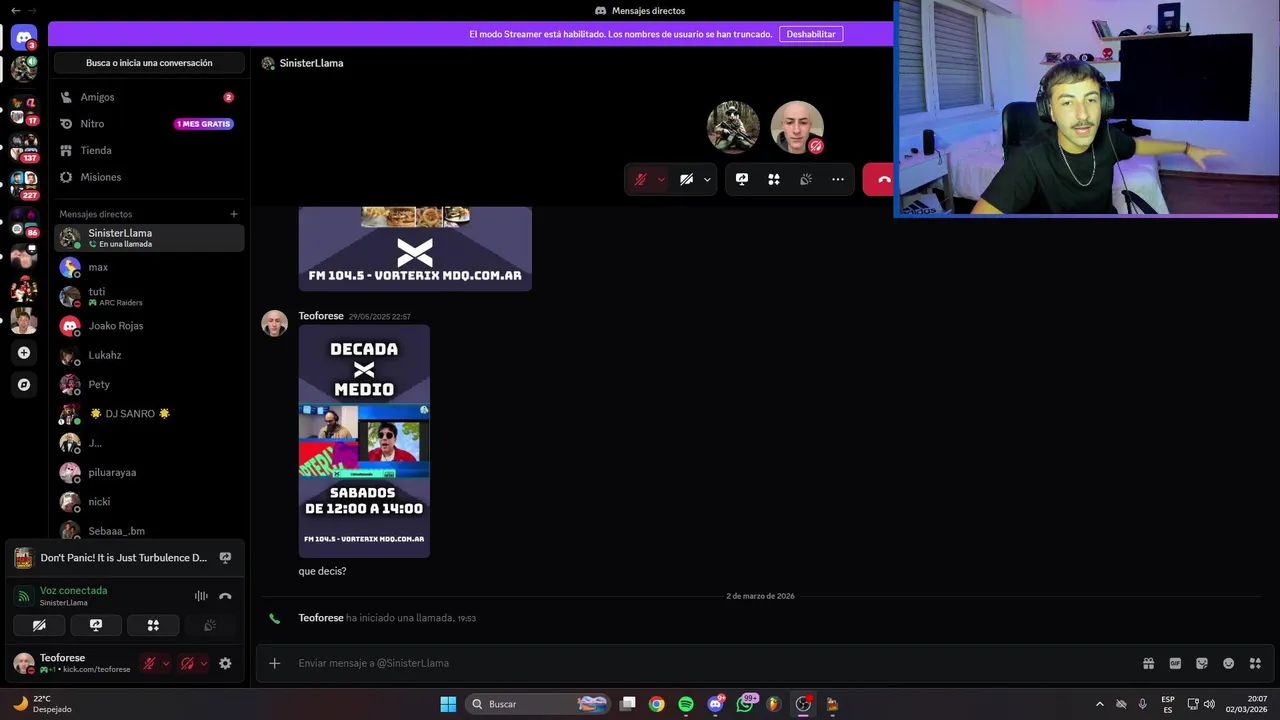The width and height of the screenshot is (1280, 720).
Task: Open the server with 137 badge
Action: coord(24,147)
